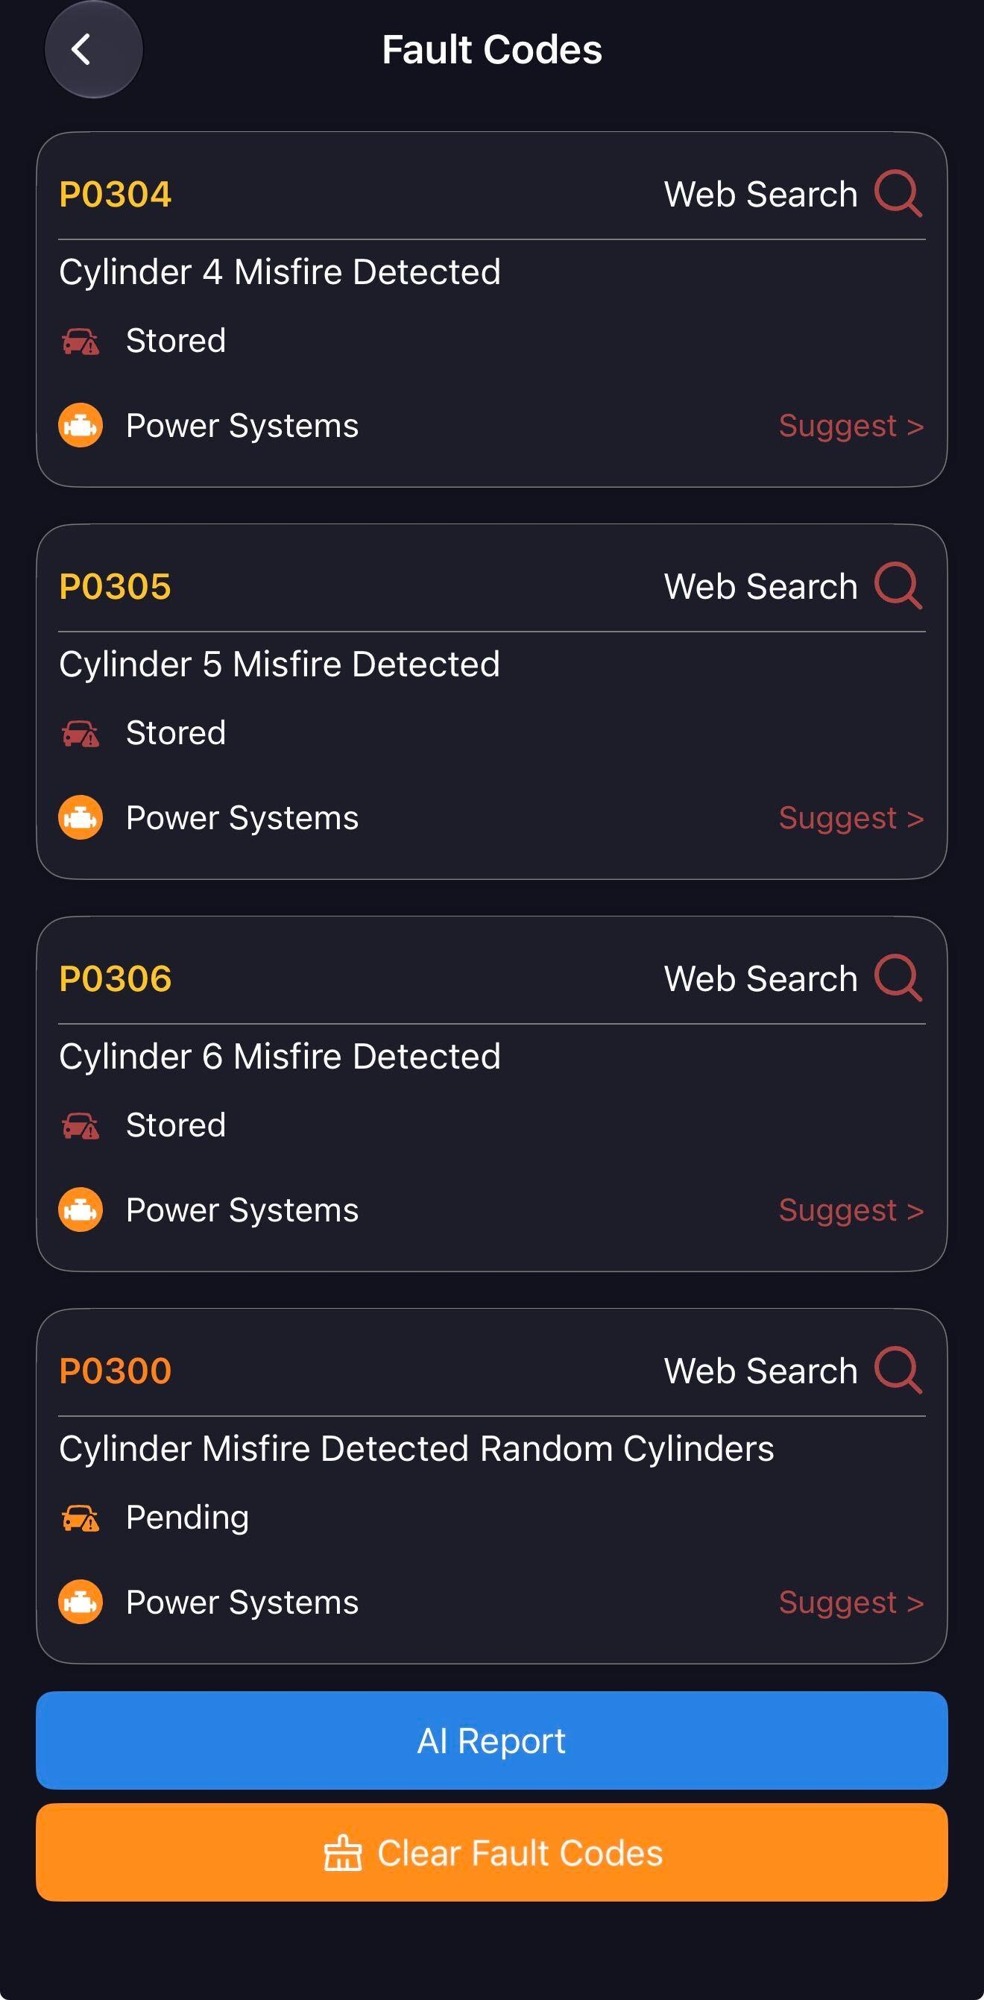Click the search icon for P0304

[x=898, y=193]
